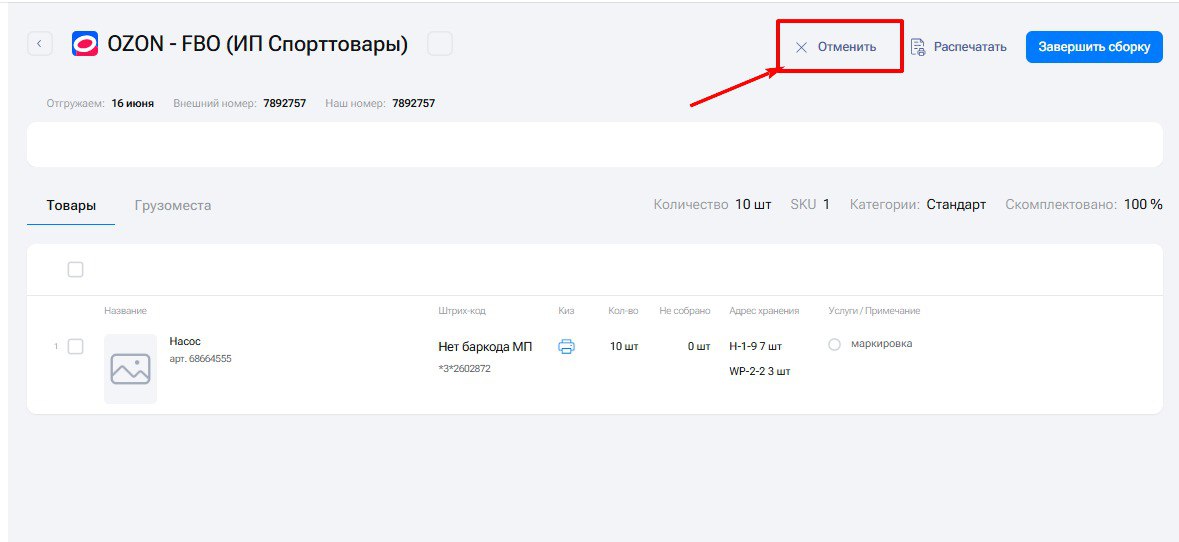The width and height of the screenshot is (1179, 542).
Task: Check the box for the Насос row
Action: 75,347
